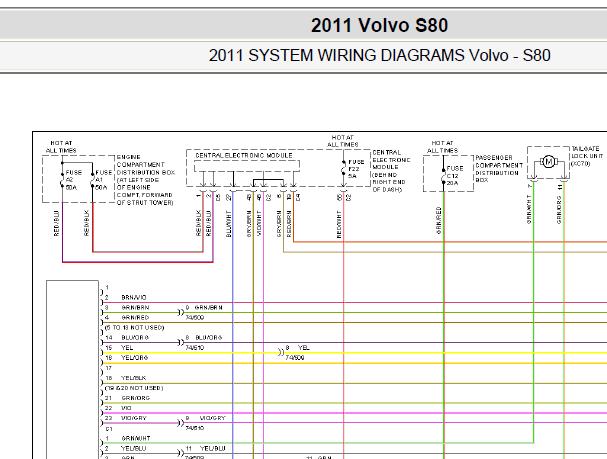Click the "22 VIO" connector row label
The height and width of the screenshot is (459, 607).
pos(118,408)
